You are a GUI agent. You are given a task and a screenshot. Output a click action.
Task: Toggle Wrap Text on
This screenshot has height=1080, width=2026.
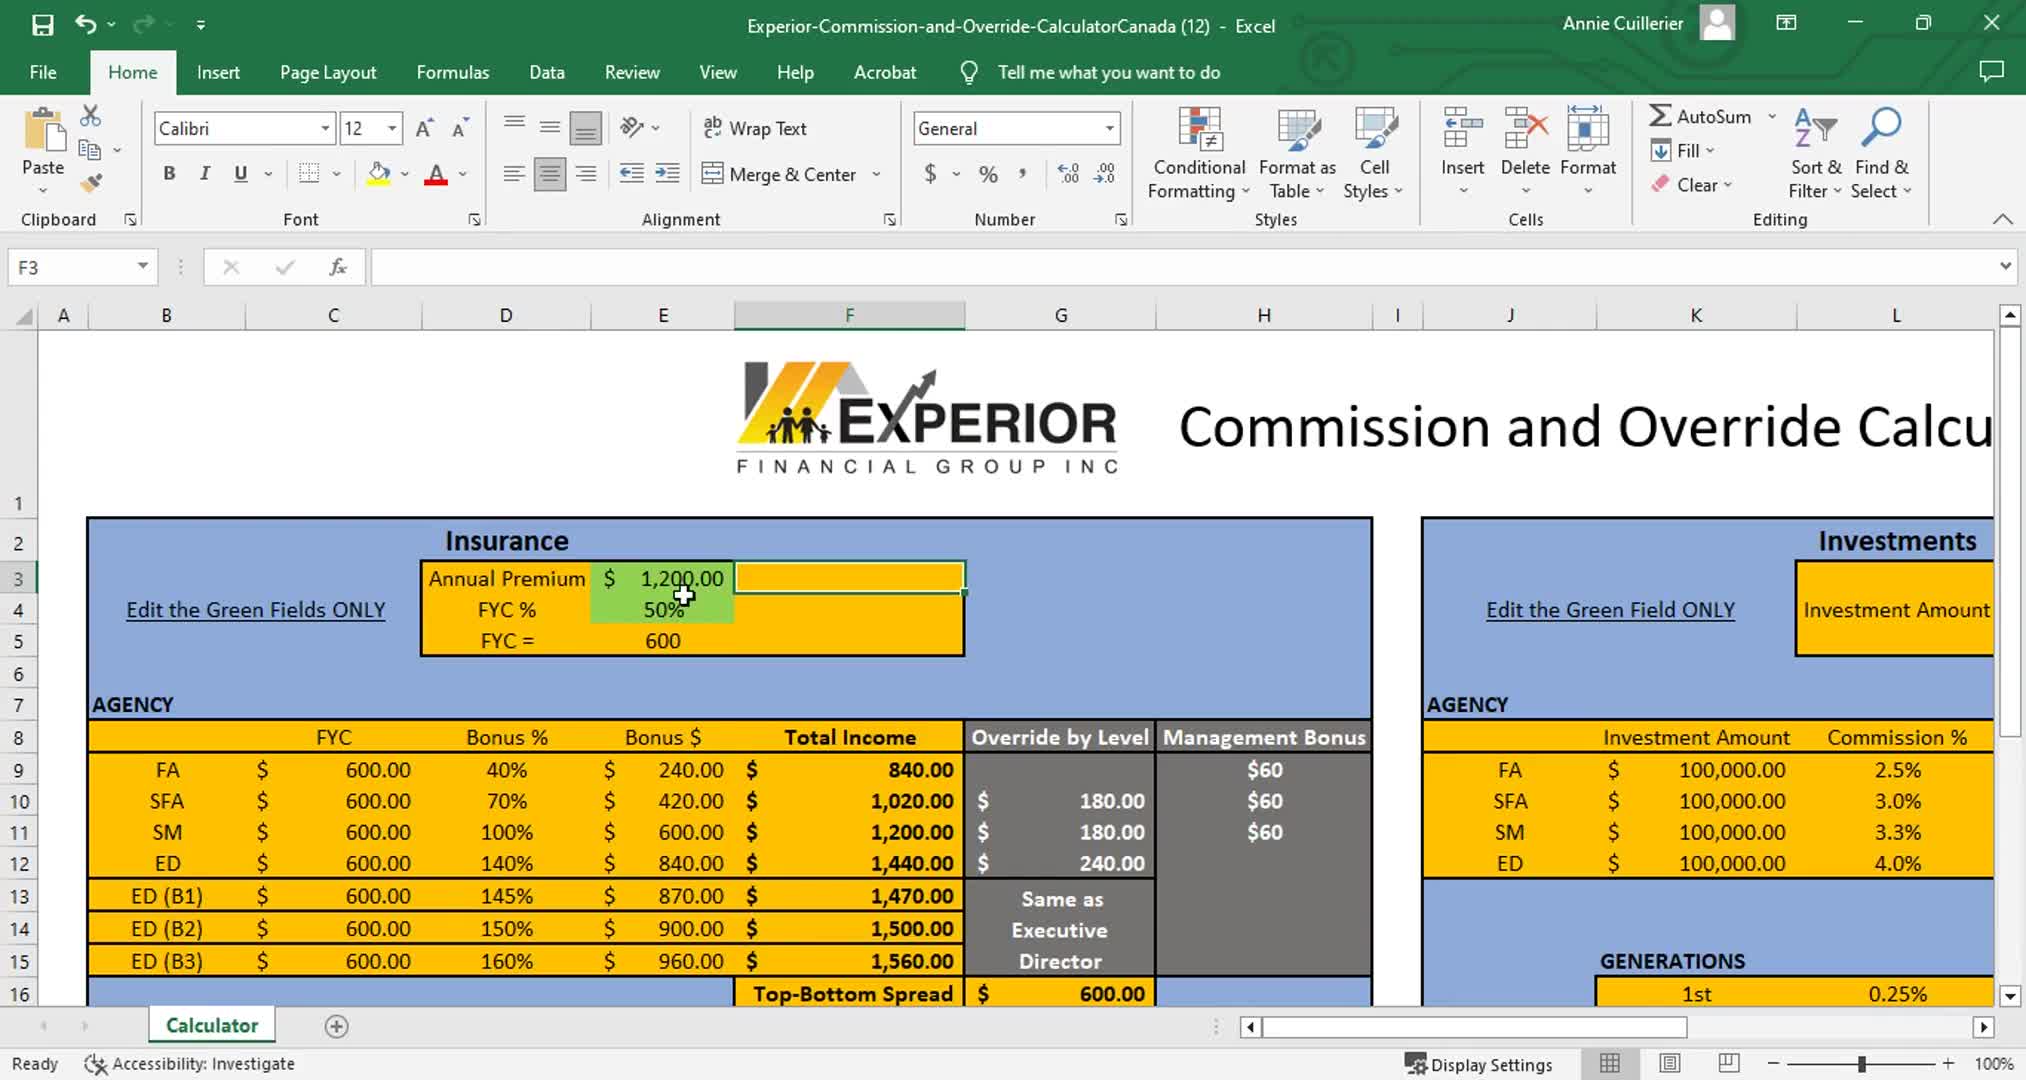point(755,128)
